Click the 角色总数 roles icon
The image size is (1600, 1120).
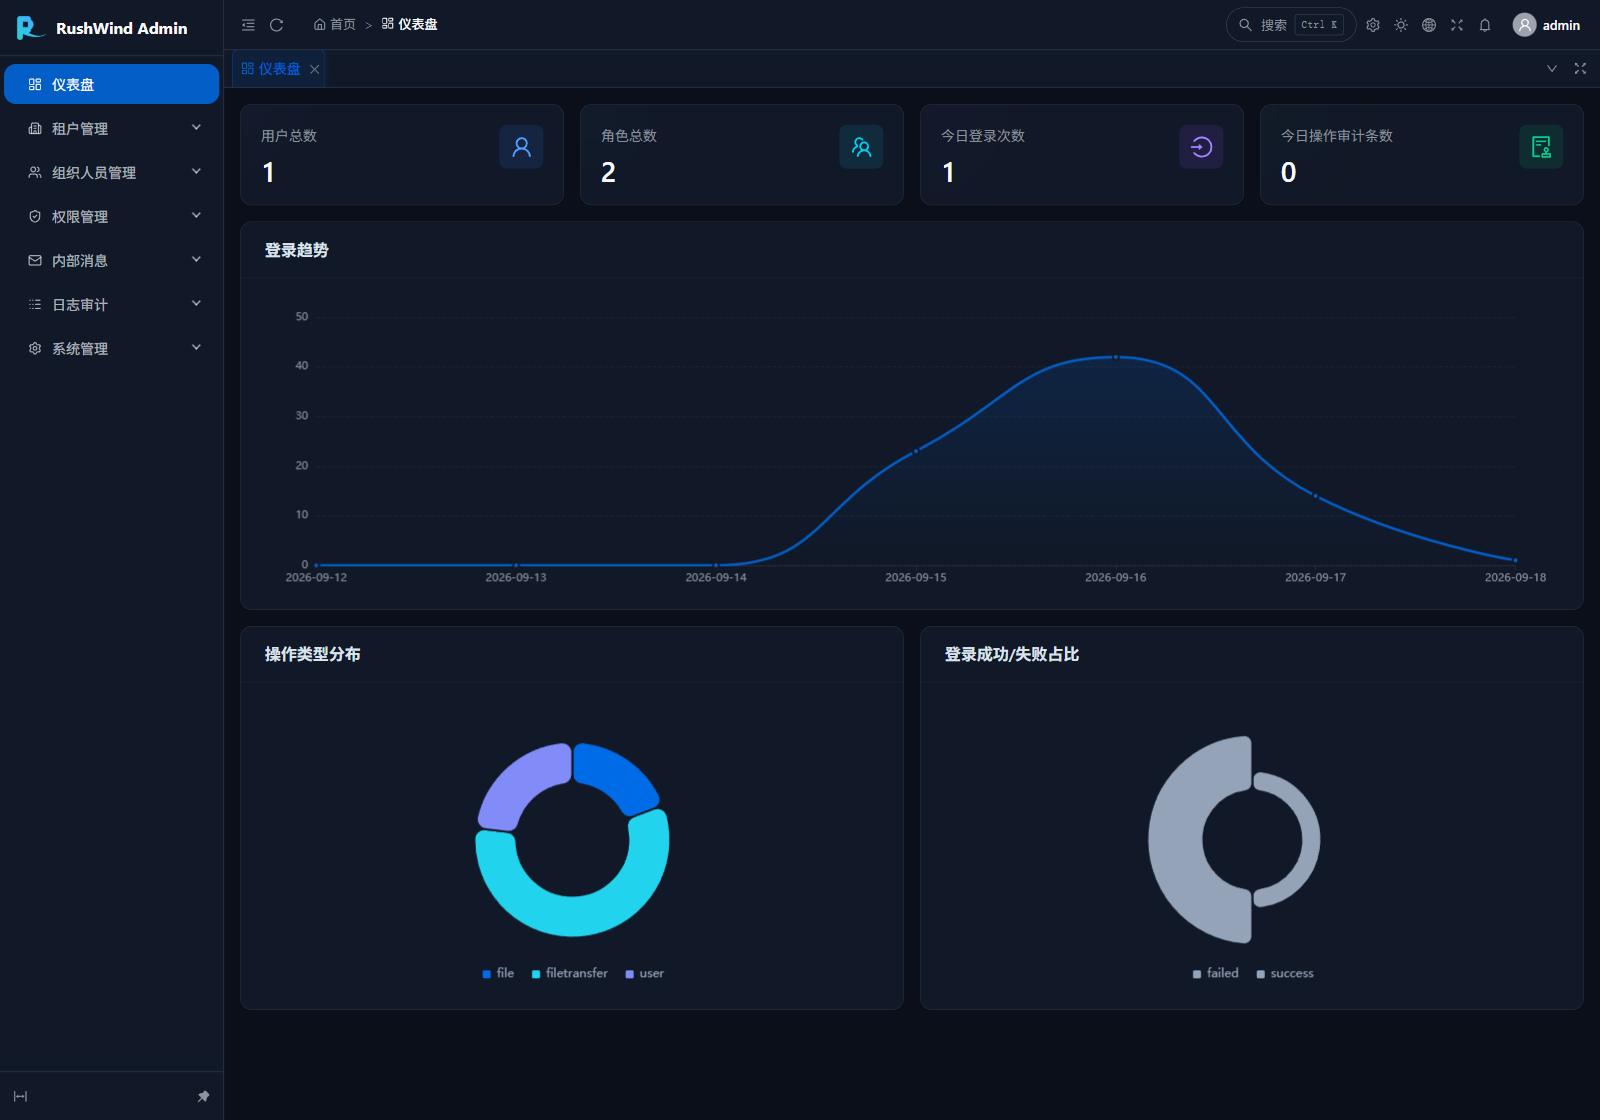(x=861, y=147)
